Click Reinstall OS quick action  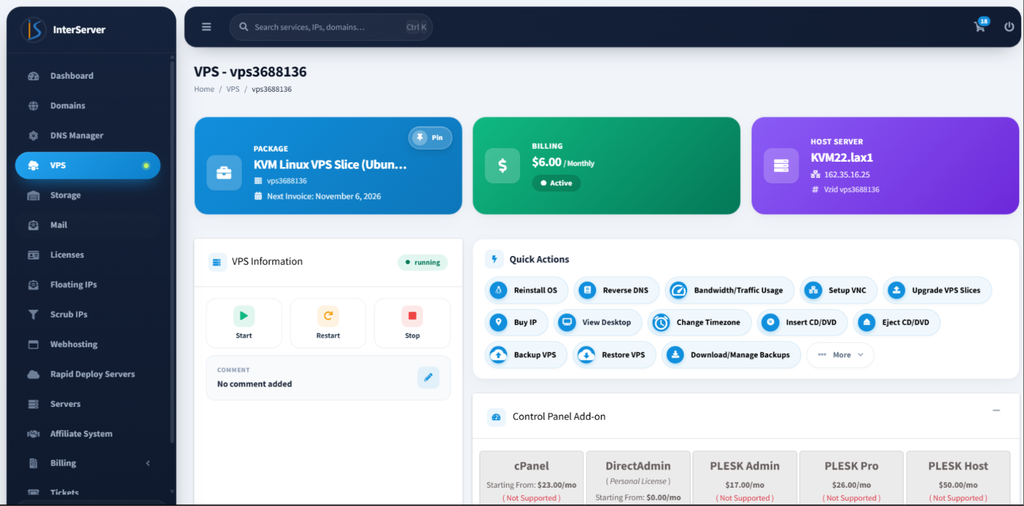(526, 290)
